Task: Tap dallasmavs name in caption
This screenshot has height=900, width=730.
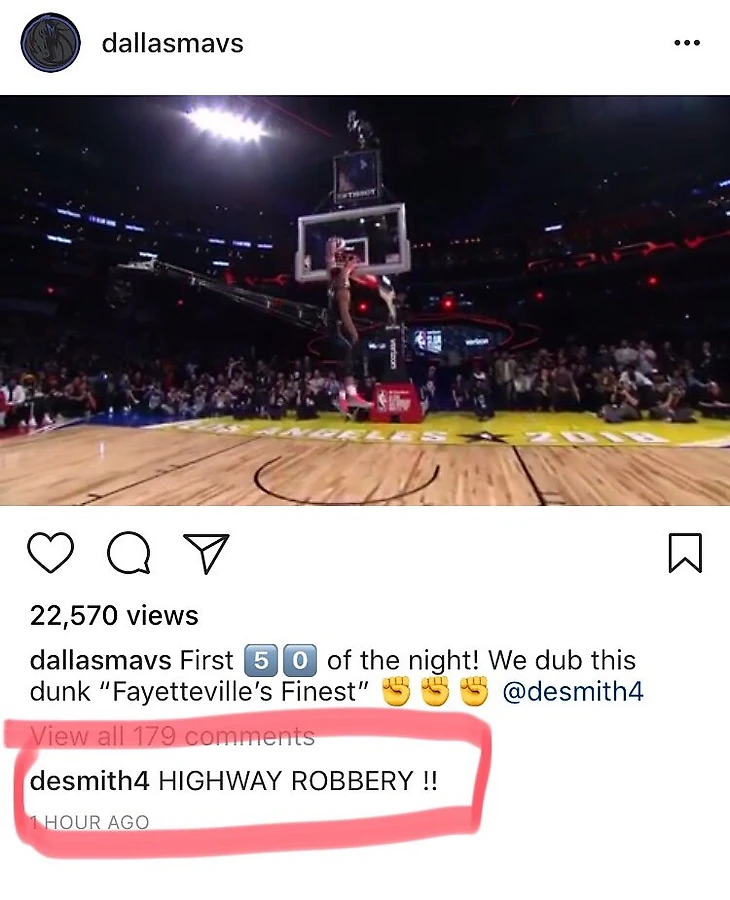Action: pyautogui.click(x=100, y=660)
